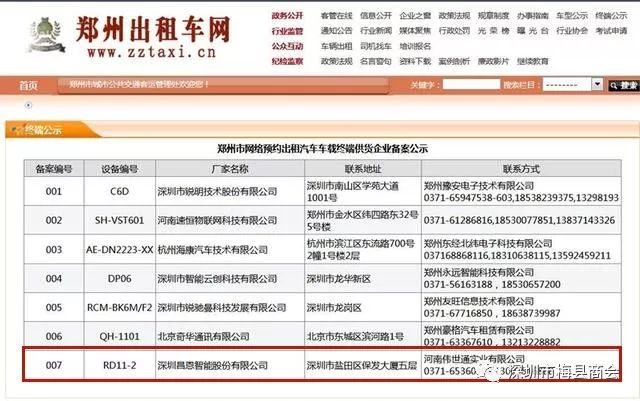Open the 司机找车 link

coord(376,46)
